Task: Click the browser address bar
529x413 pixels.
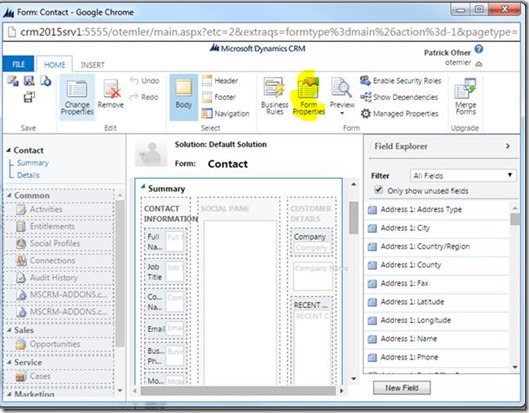Action: click(x=261, y=32)
